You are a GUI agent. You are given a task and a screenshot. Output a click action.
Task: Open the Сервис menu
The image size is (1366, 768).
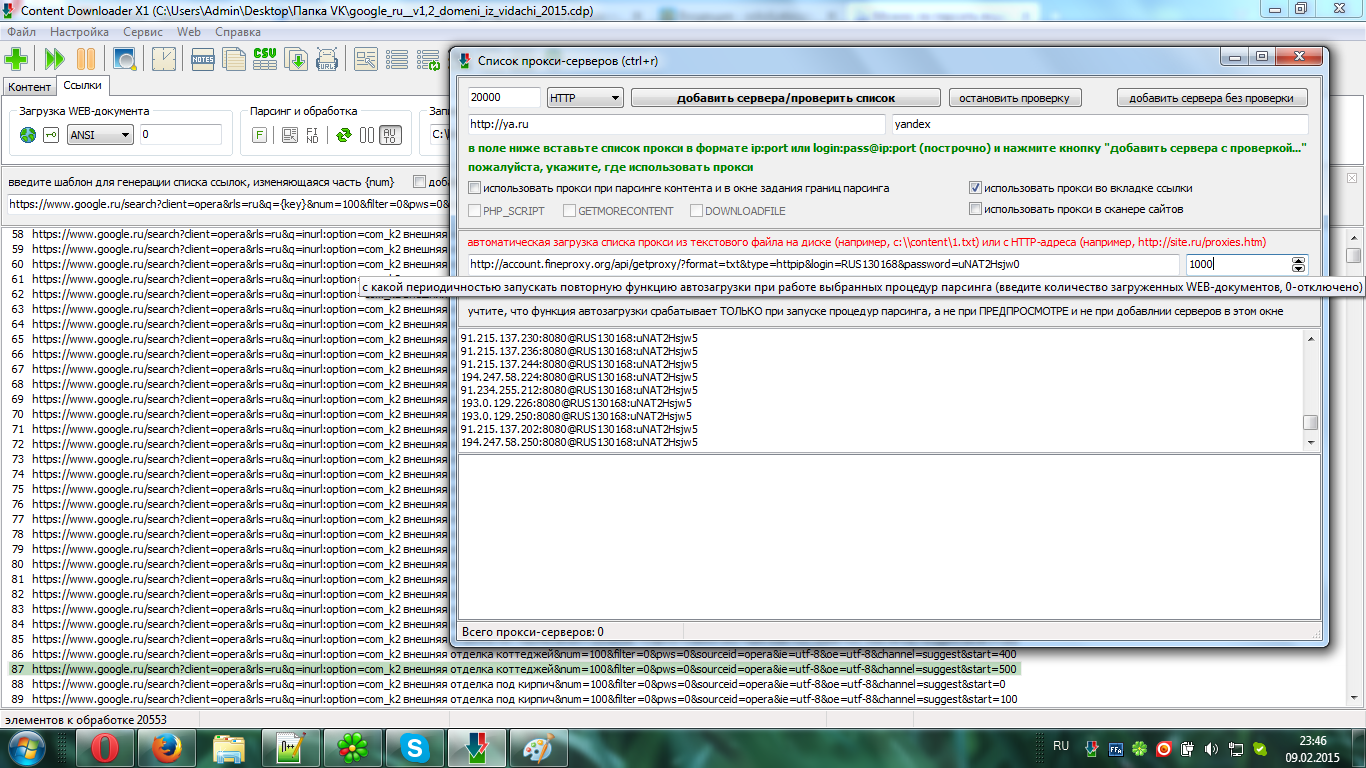(x=143, y=32)
